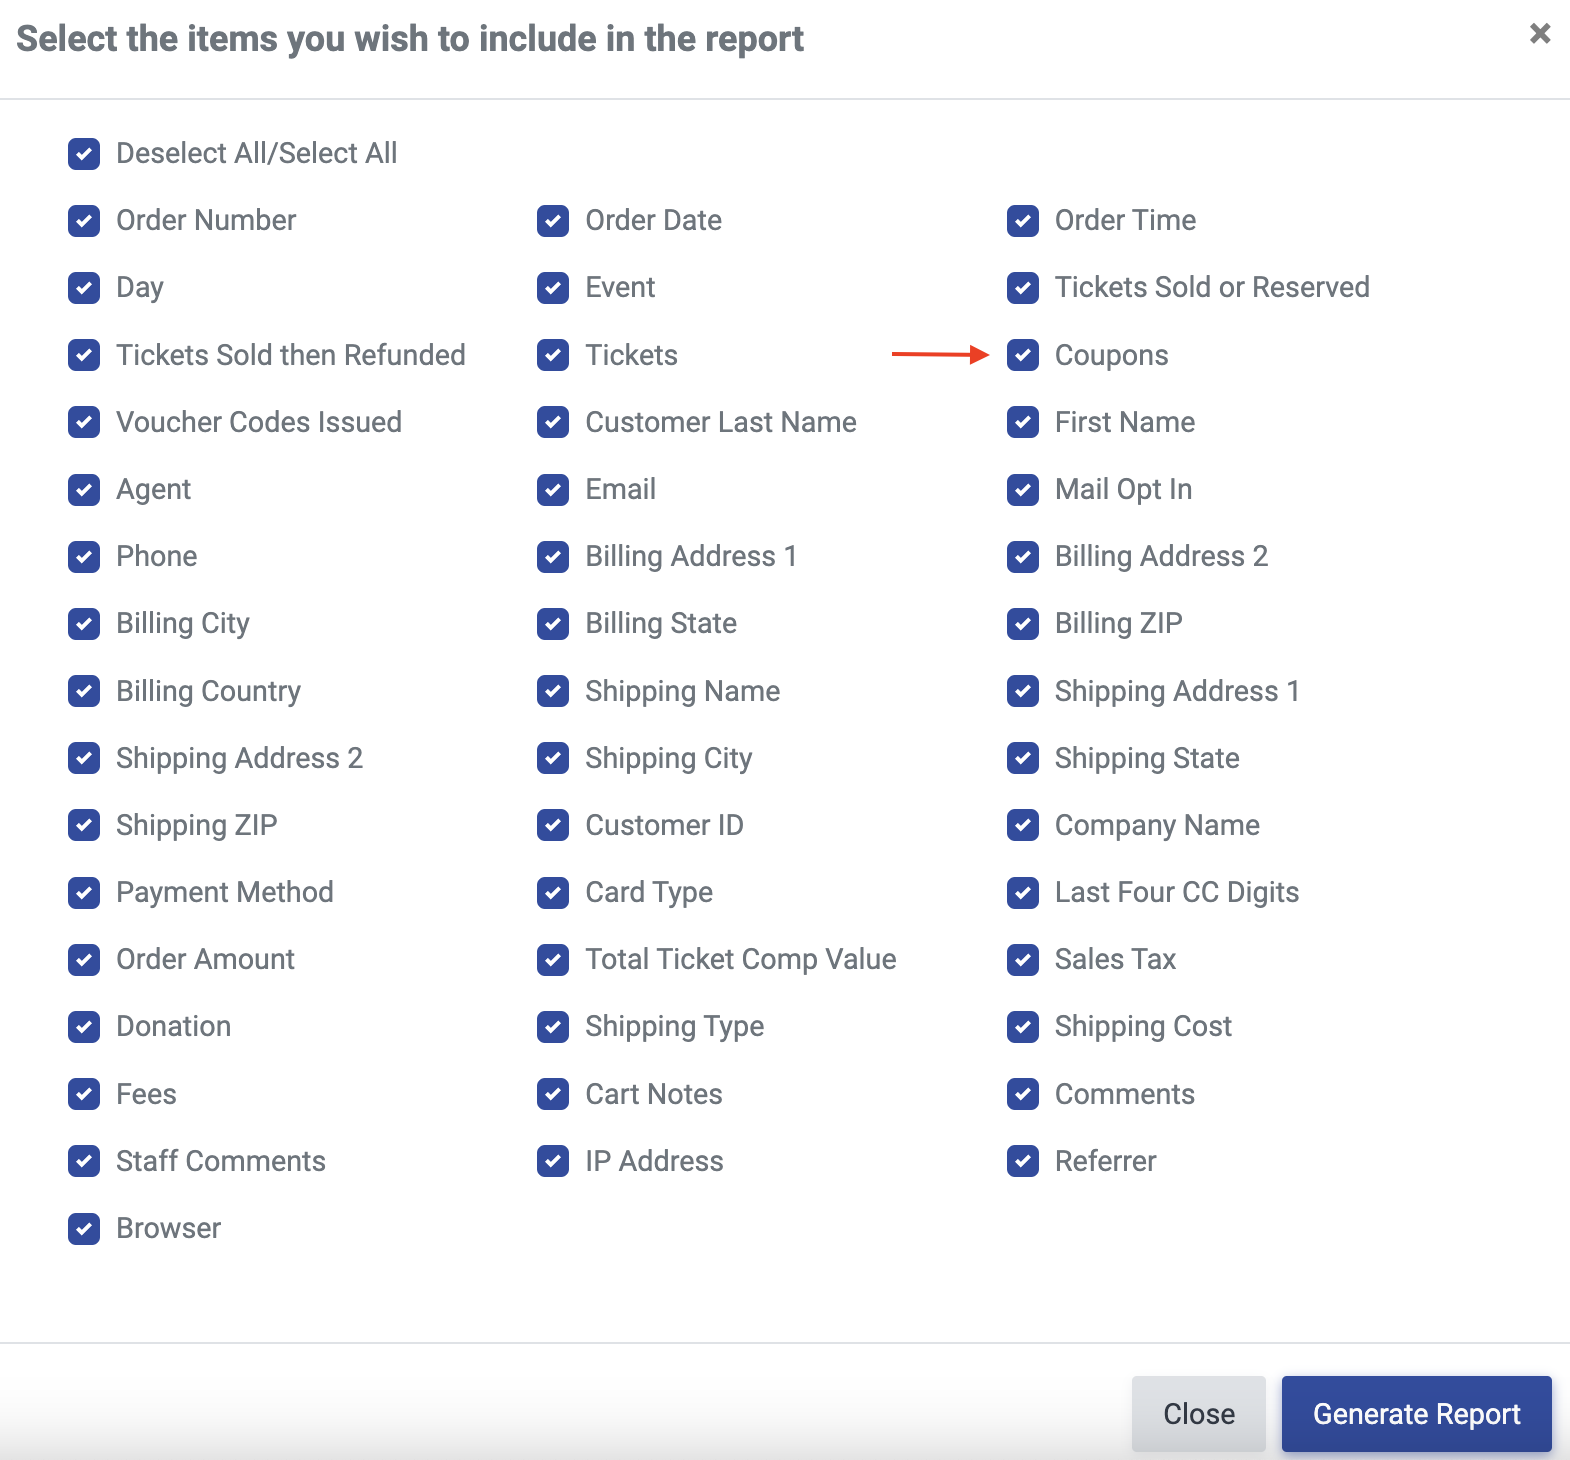Toggle the Company Name checkbox

tap(1023, 825)
